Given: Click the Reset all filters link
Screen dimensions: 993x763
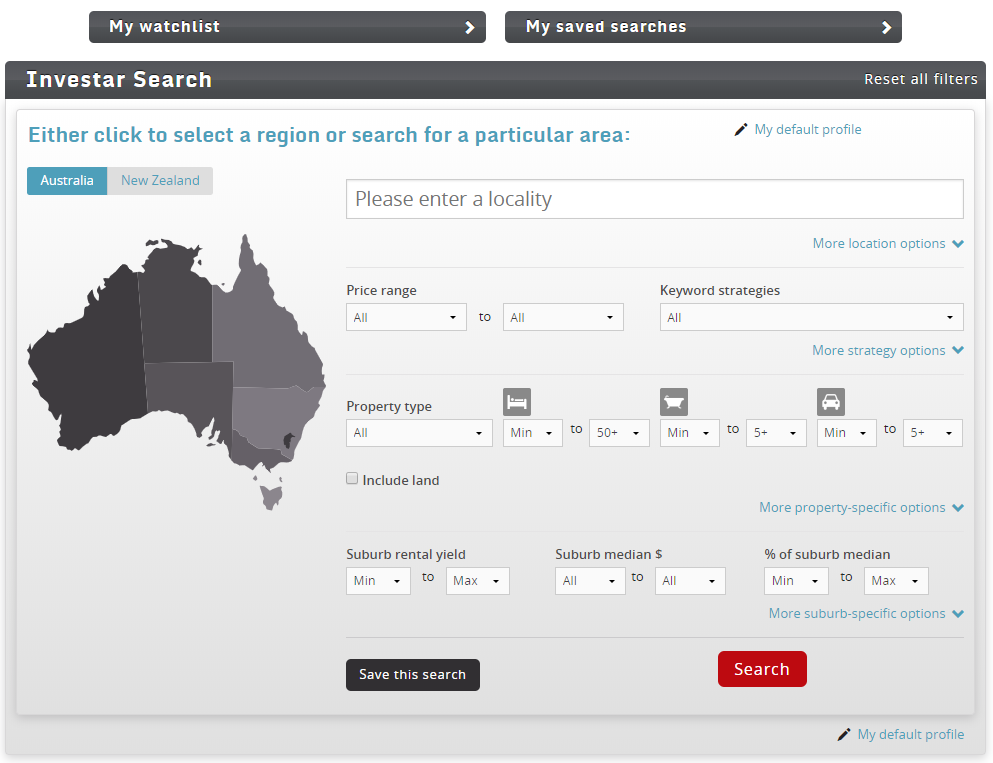Looking at the screenshot, I should tap(920, 79).
